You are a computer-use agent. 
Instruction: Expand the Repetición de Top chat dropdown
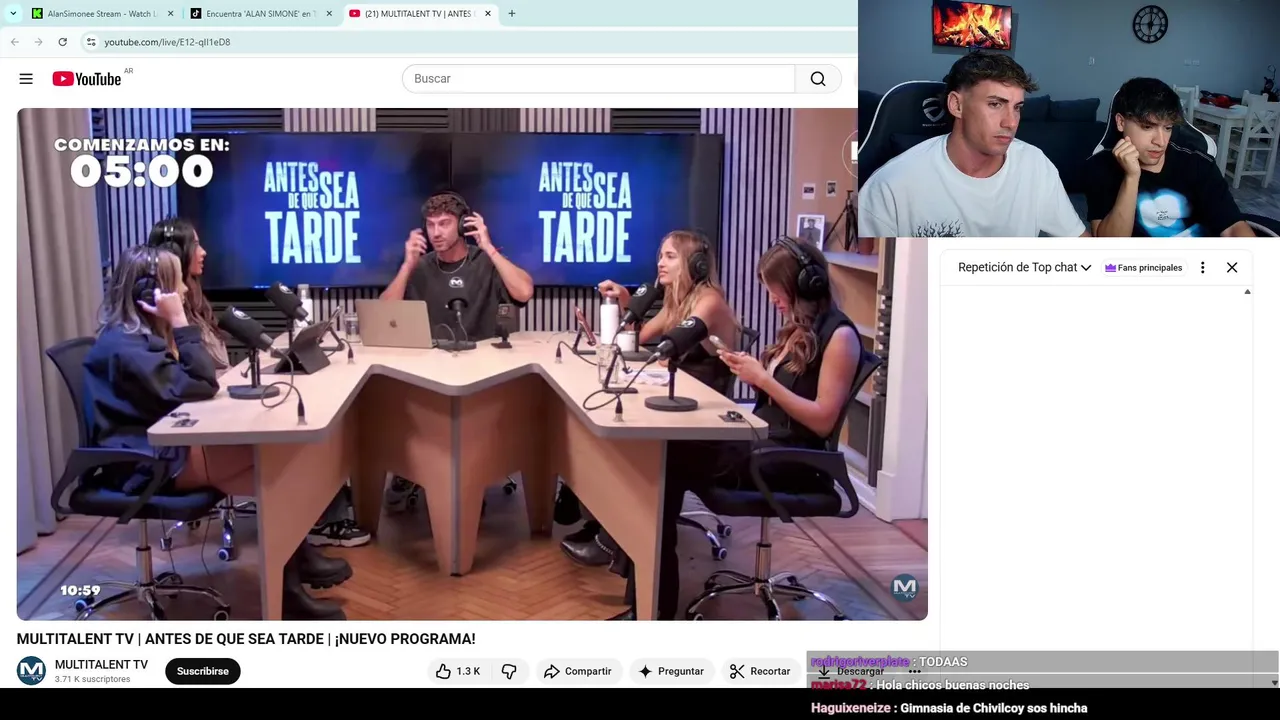pyautogui.click(x=1024, y=267)
